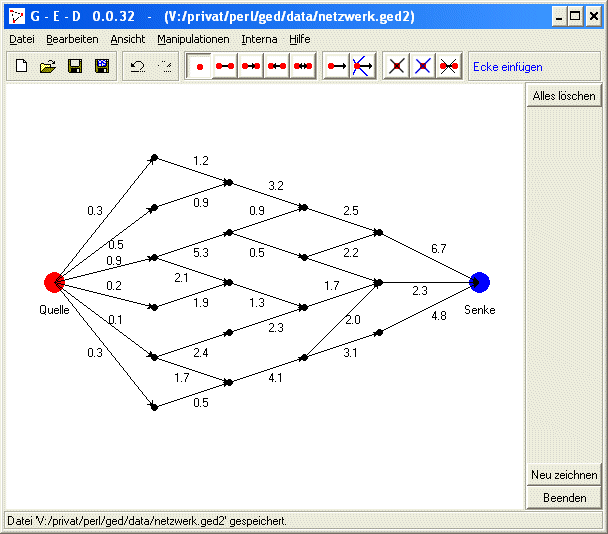This screenshot has width=608, height=534.
Task: Click the Save As floppy icon
Action: (x=102, y=66)
